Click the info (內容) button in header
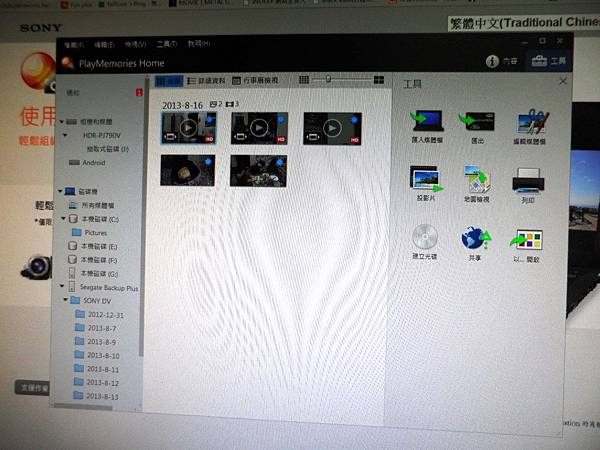Screen dimensions: 600x450 (501, 61)
